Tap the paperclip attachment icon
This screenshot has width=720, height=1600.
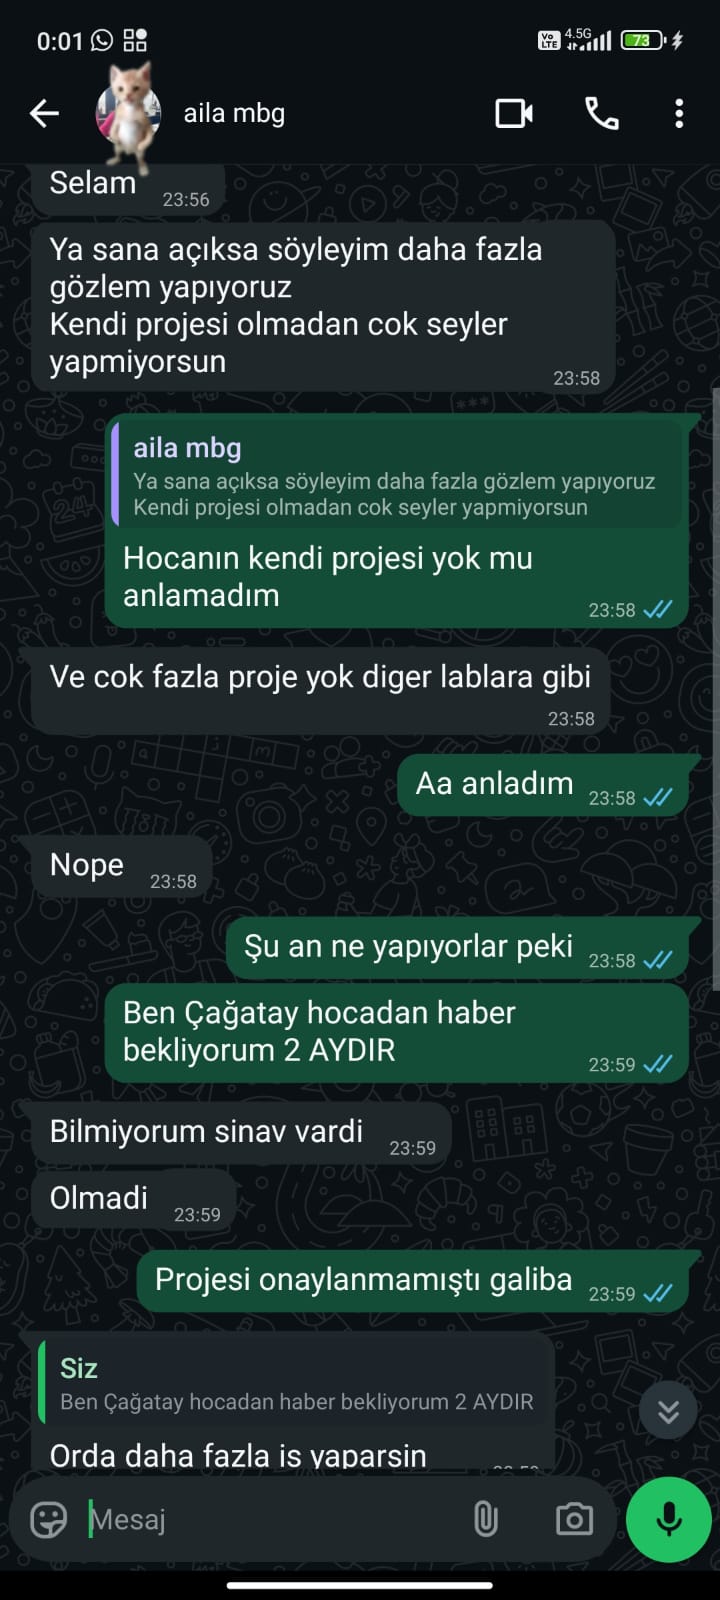point(486,1520)
